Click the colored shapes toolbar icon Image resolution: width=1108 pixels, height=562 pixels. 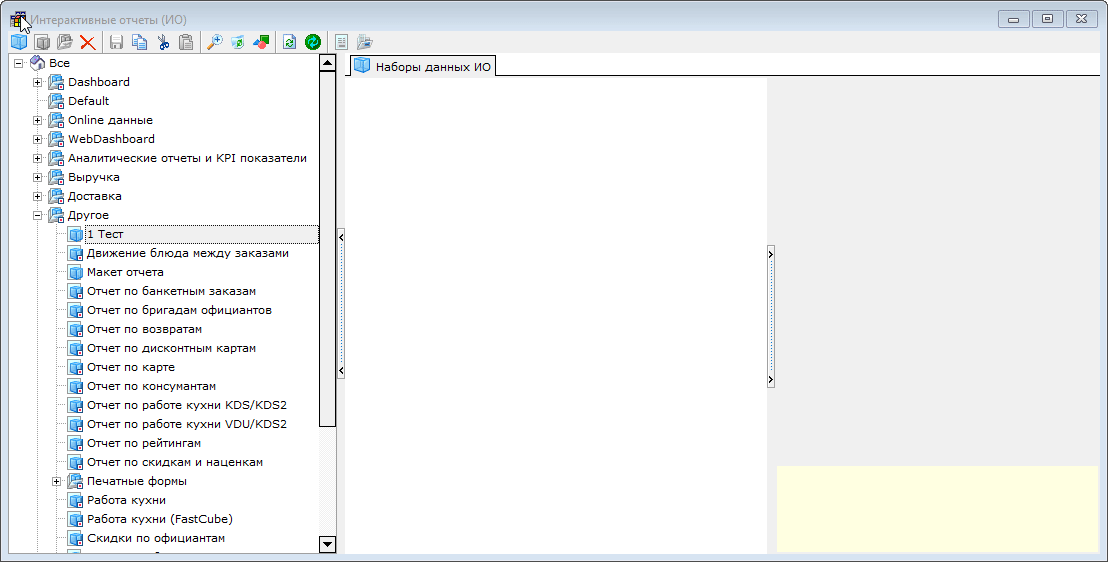(261, 42)
